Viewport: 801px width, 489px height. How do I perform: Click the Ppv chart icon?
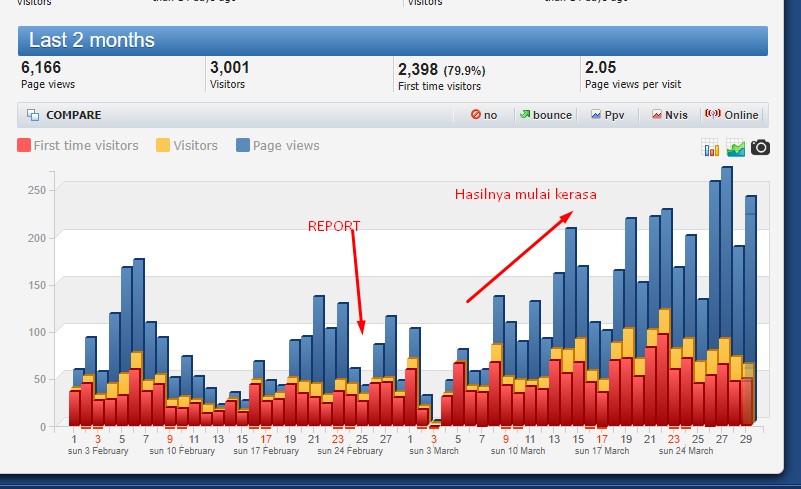pyautogui.click(x=596, y=114)
